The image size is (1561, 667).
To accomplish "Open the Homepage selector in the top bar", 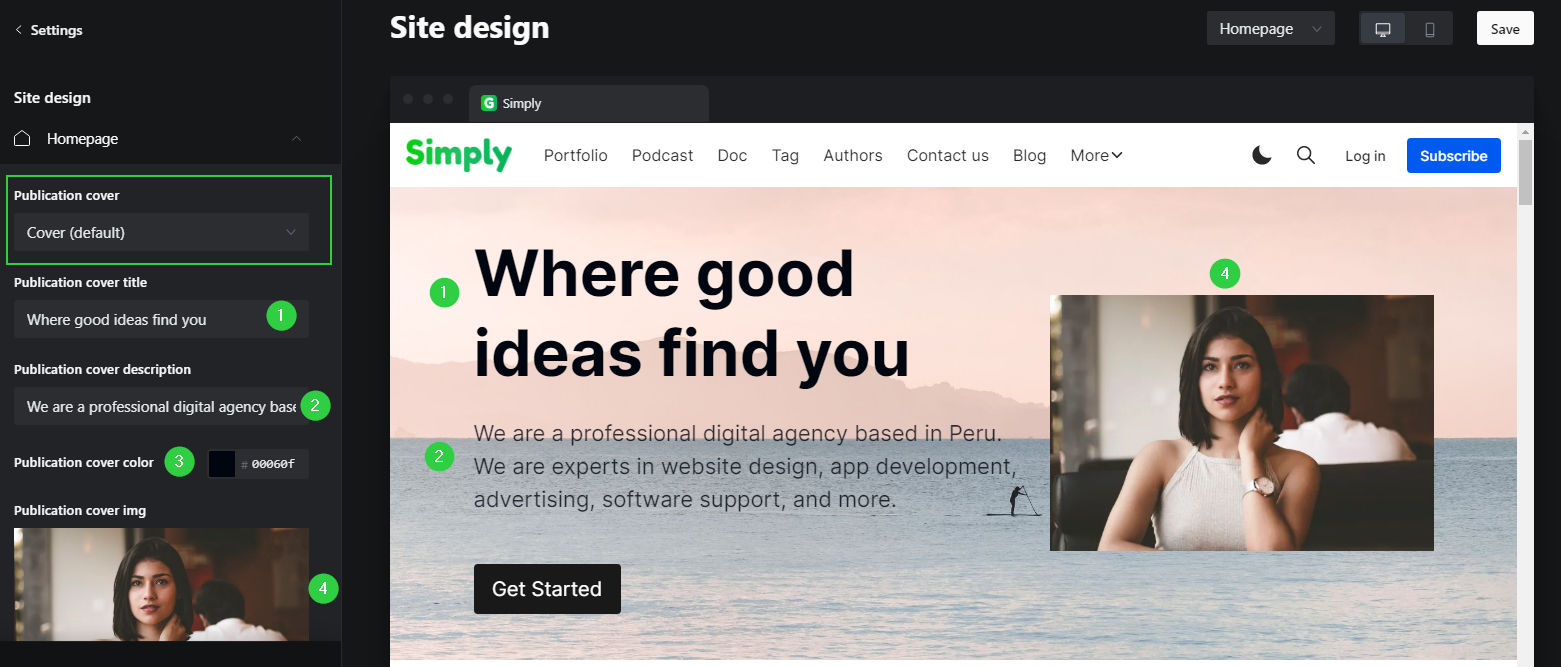I will 1271,29.
